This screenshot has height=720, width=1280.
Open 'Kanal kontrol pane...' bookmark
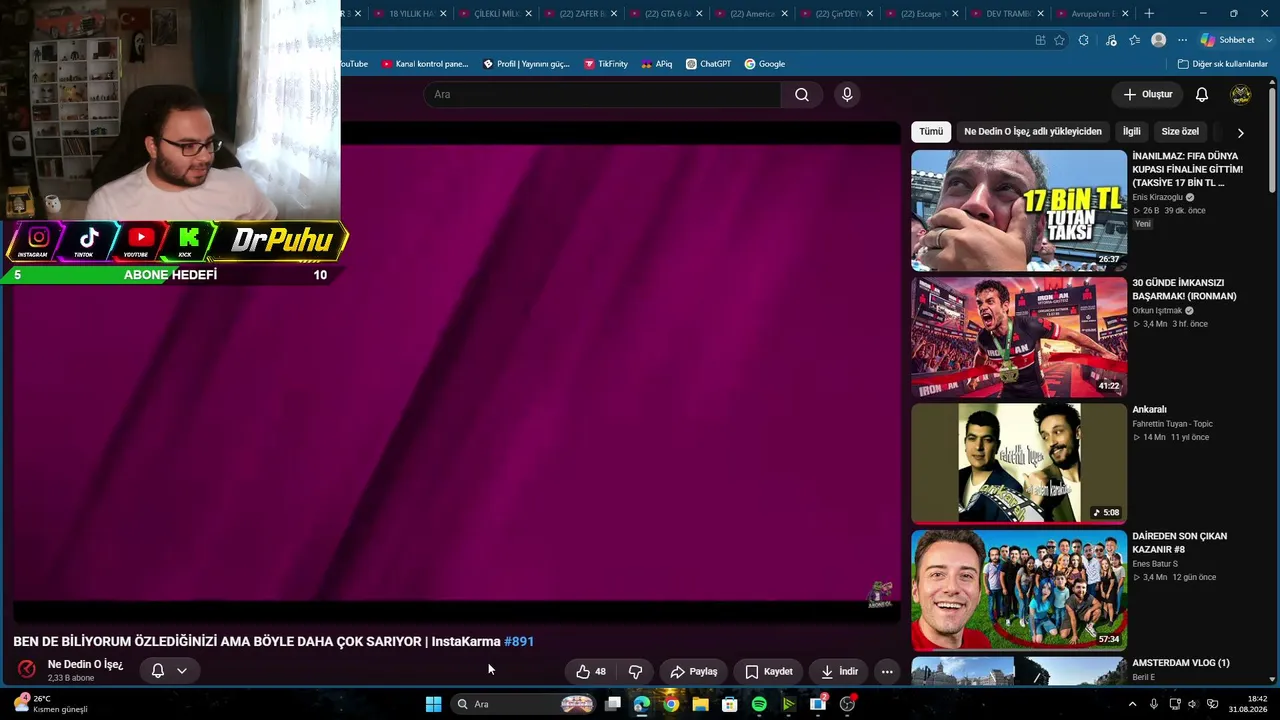coord(425,64)
